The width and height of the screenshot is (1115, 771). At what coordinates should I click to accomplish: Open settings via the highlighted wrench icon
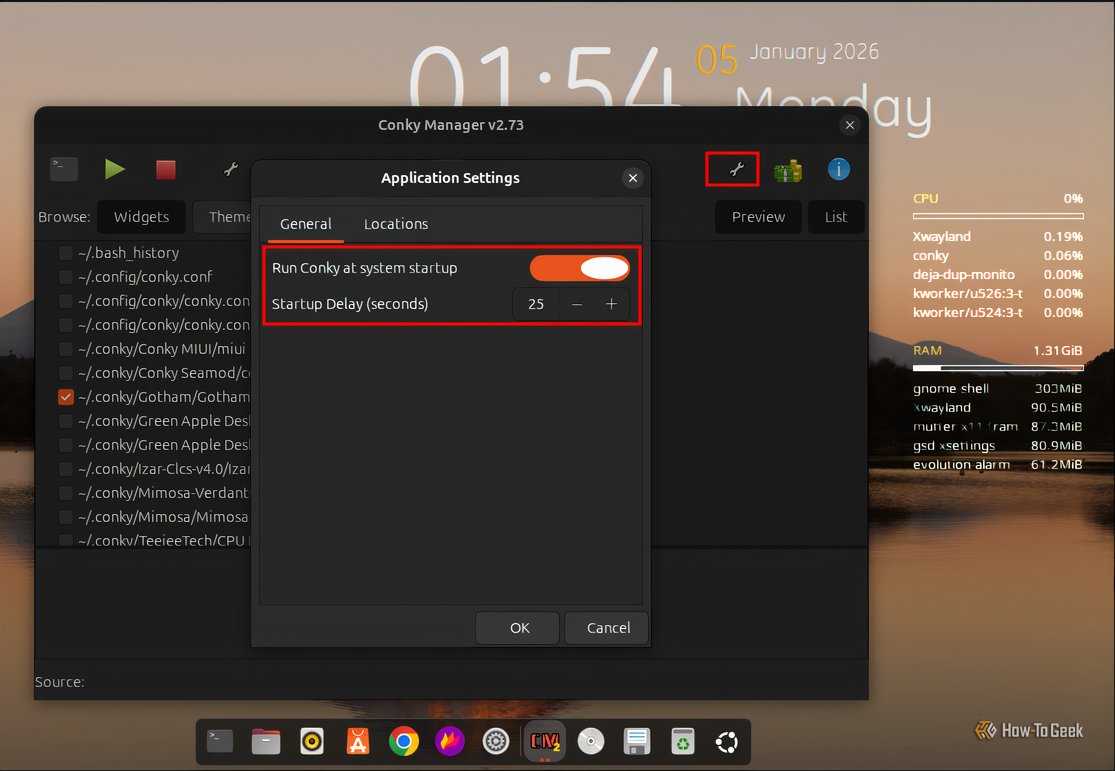[731, 169]
